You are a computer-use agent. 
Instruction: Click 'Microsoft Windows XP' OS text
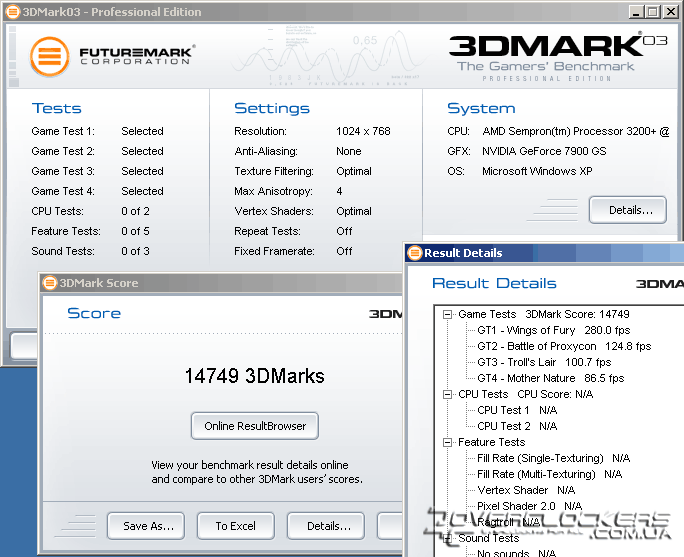537,171
